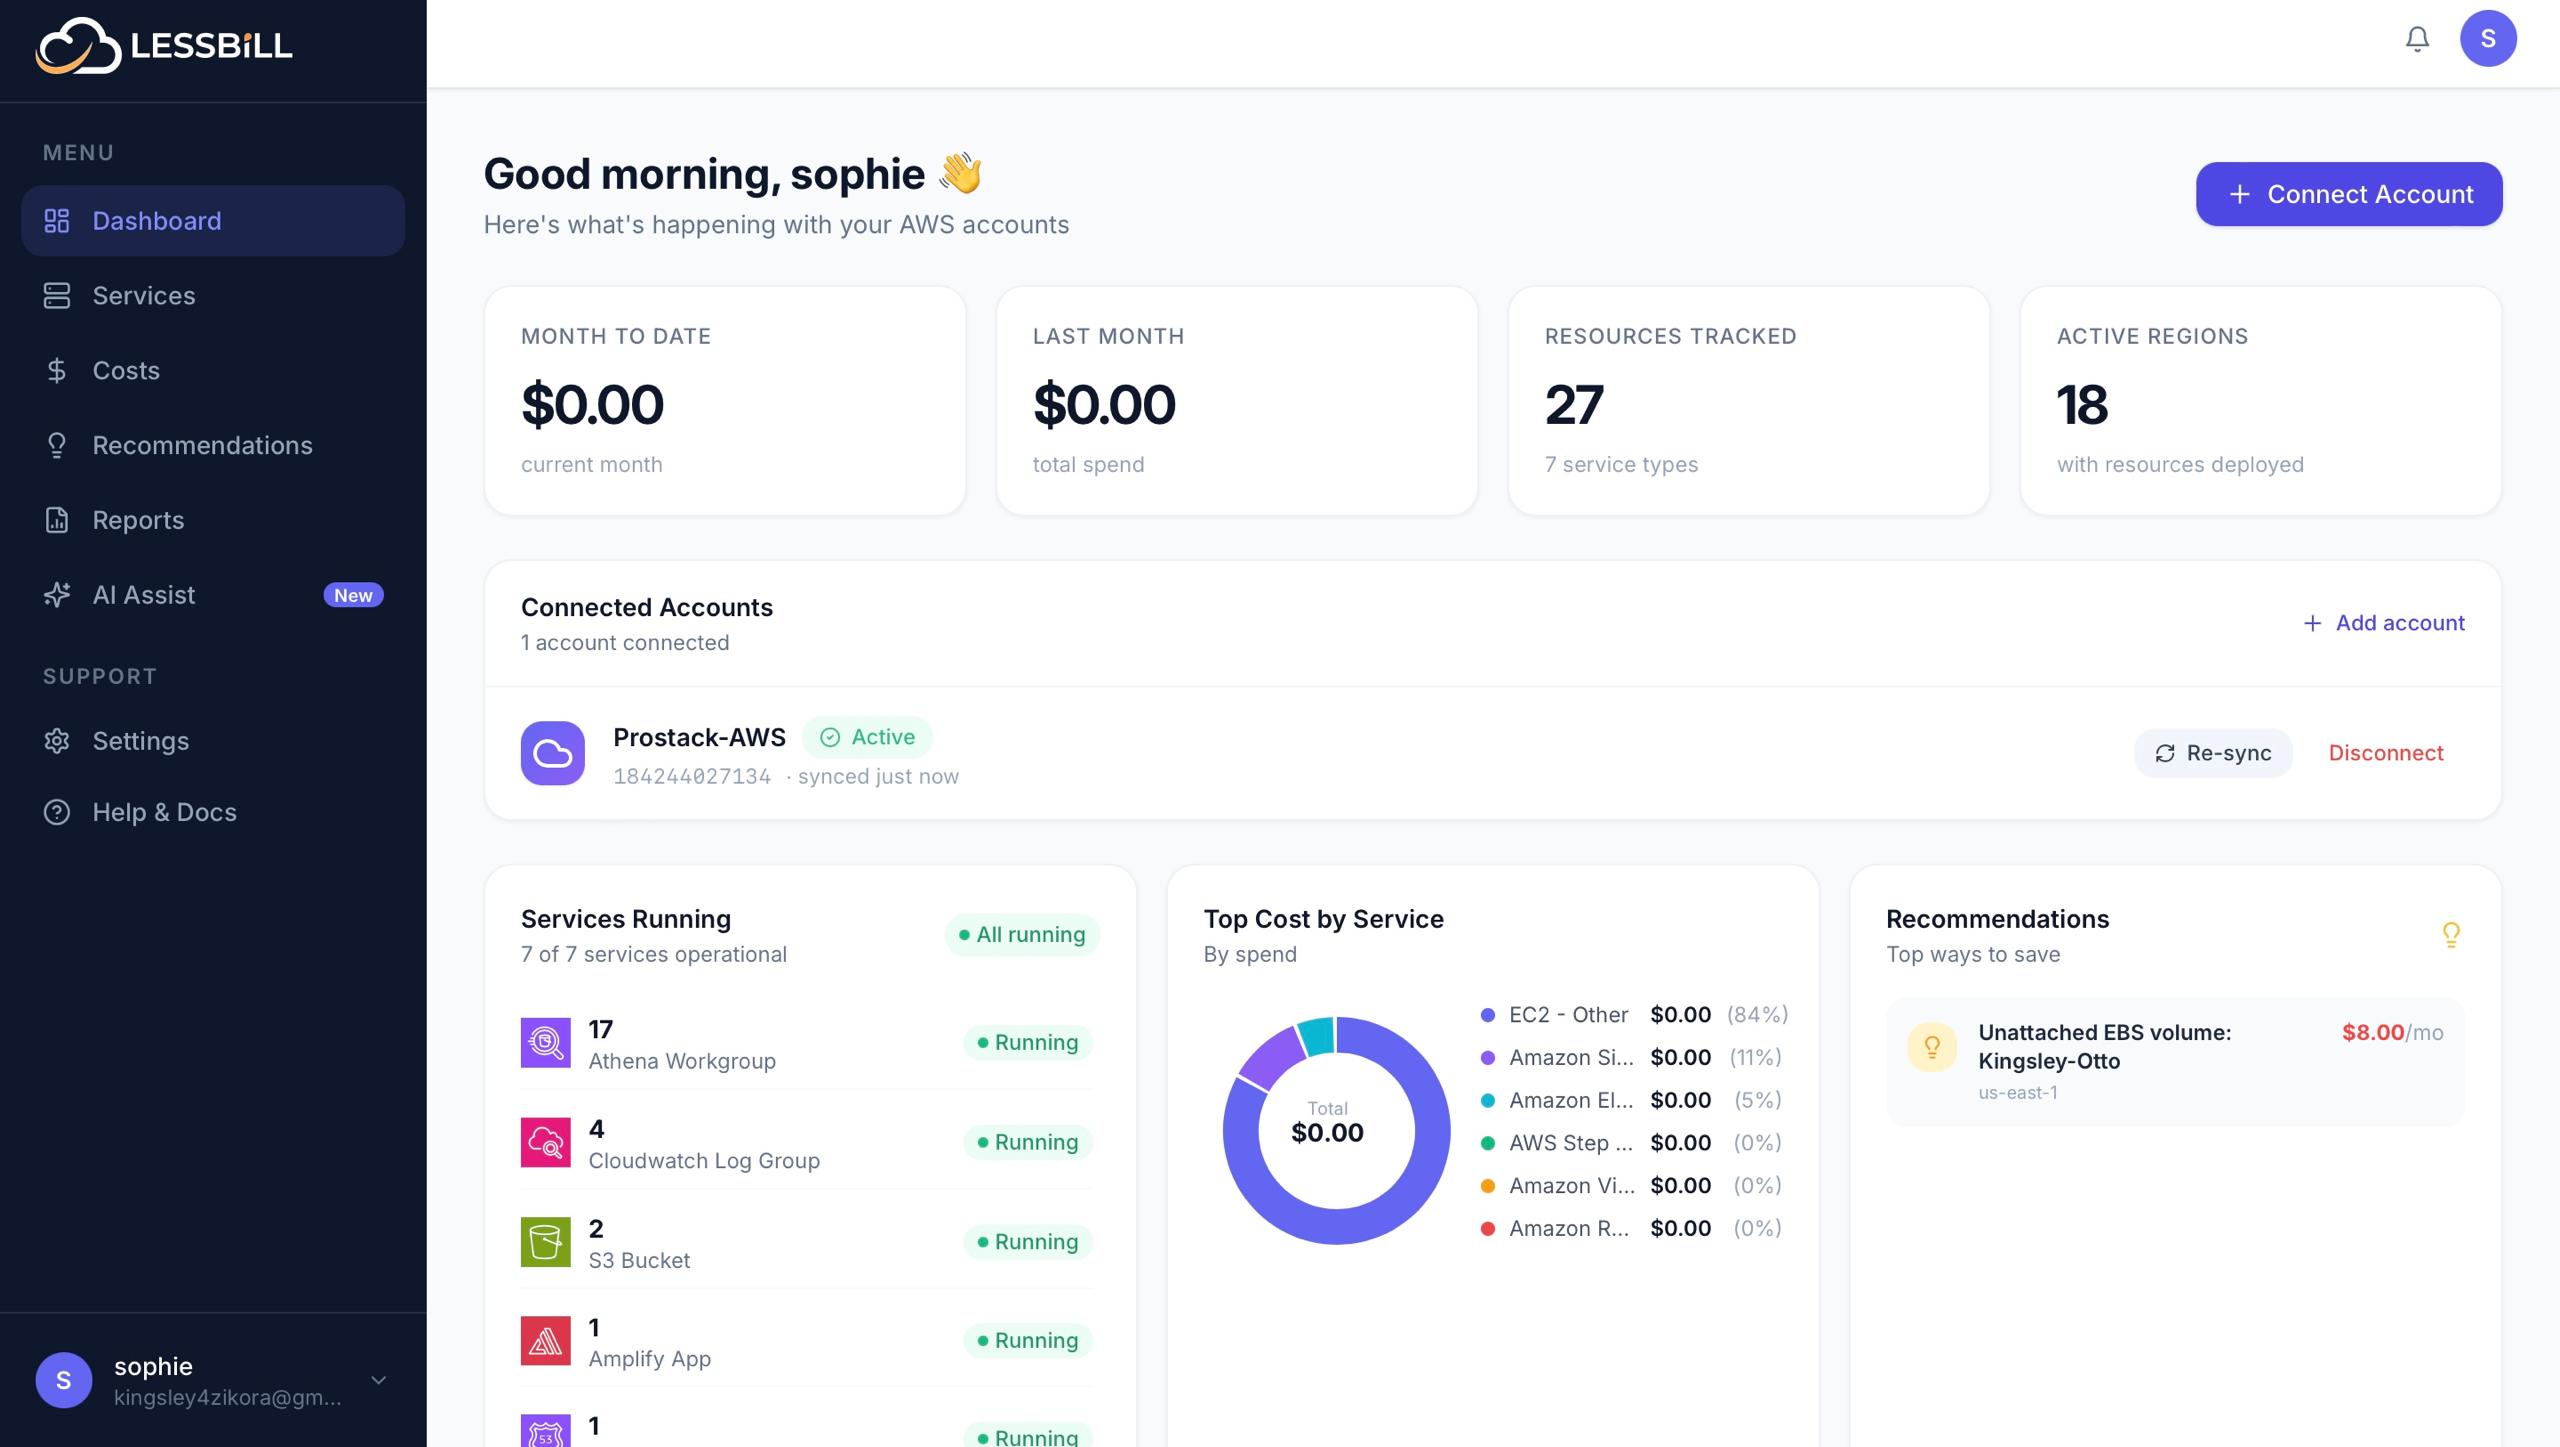This screenshot has width=2560, height=1447.
Task: Click the Running badge for Amplify App
Action: click(1028, 1341)
